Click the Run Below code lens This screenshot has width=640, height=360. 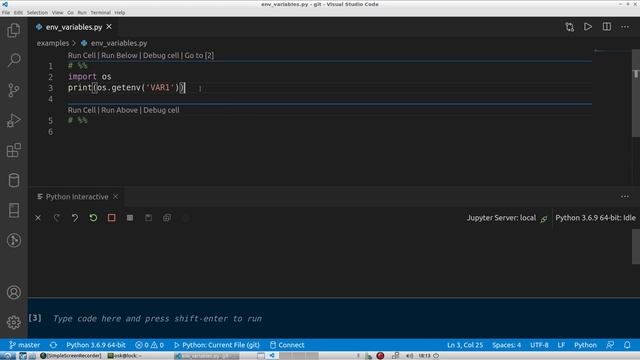tap(119, 56)
